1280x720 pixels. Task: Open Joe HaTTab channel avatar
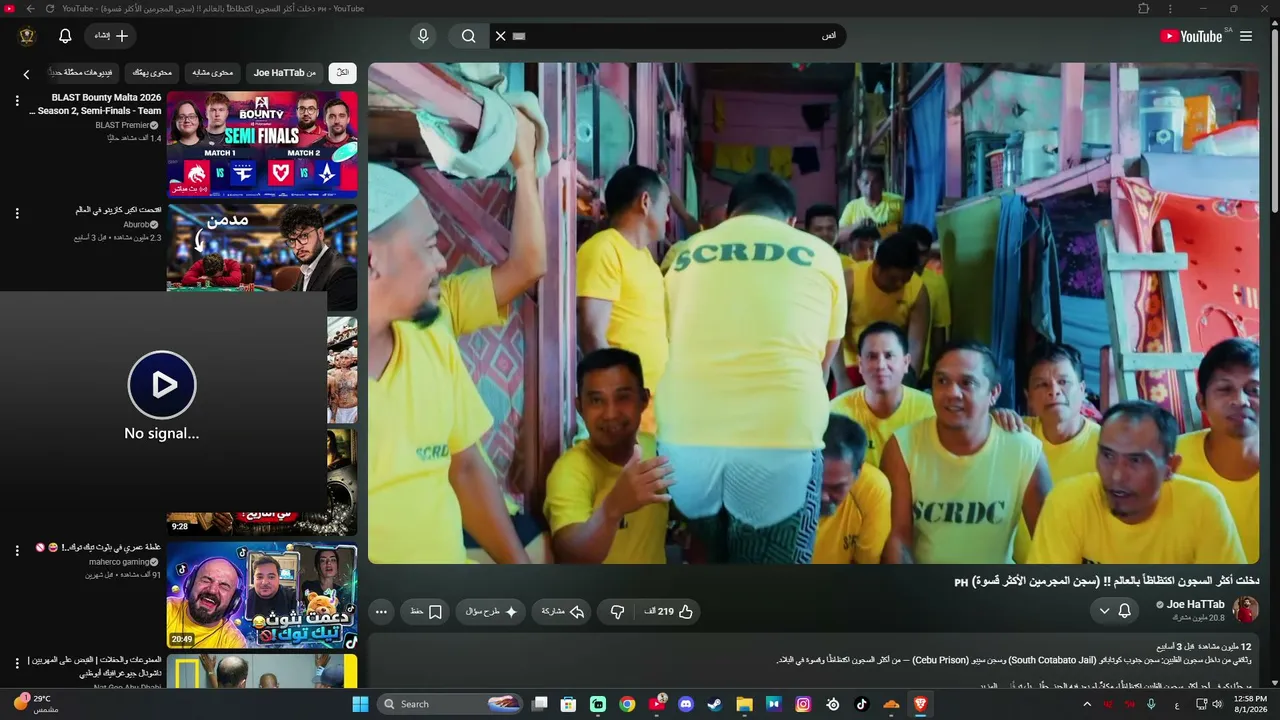(1245, 610)
